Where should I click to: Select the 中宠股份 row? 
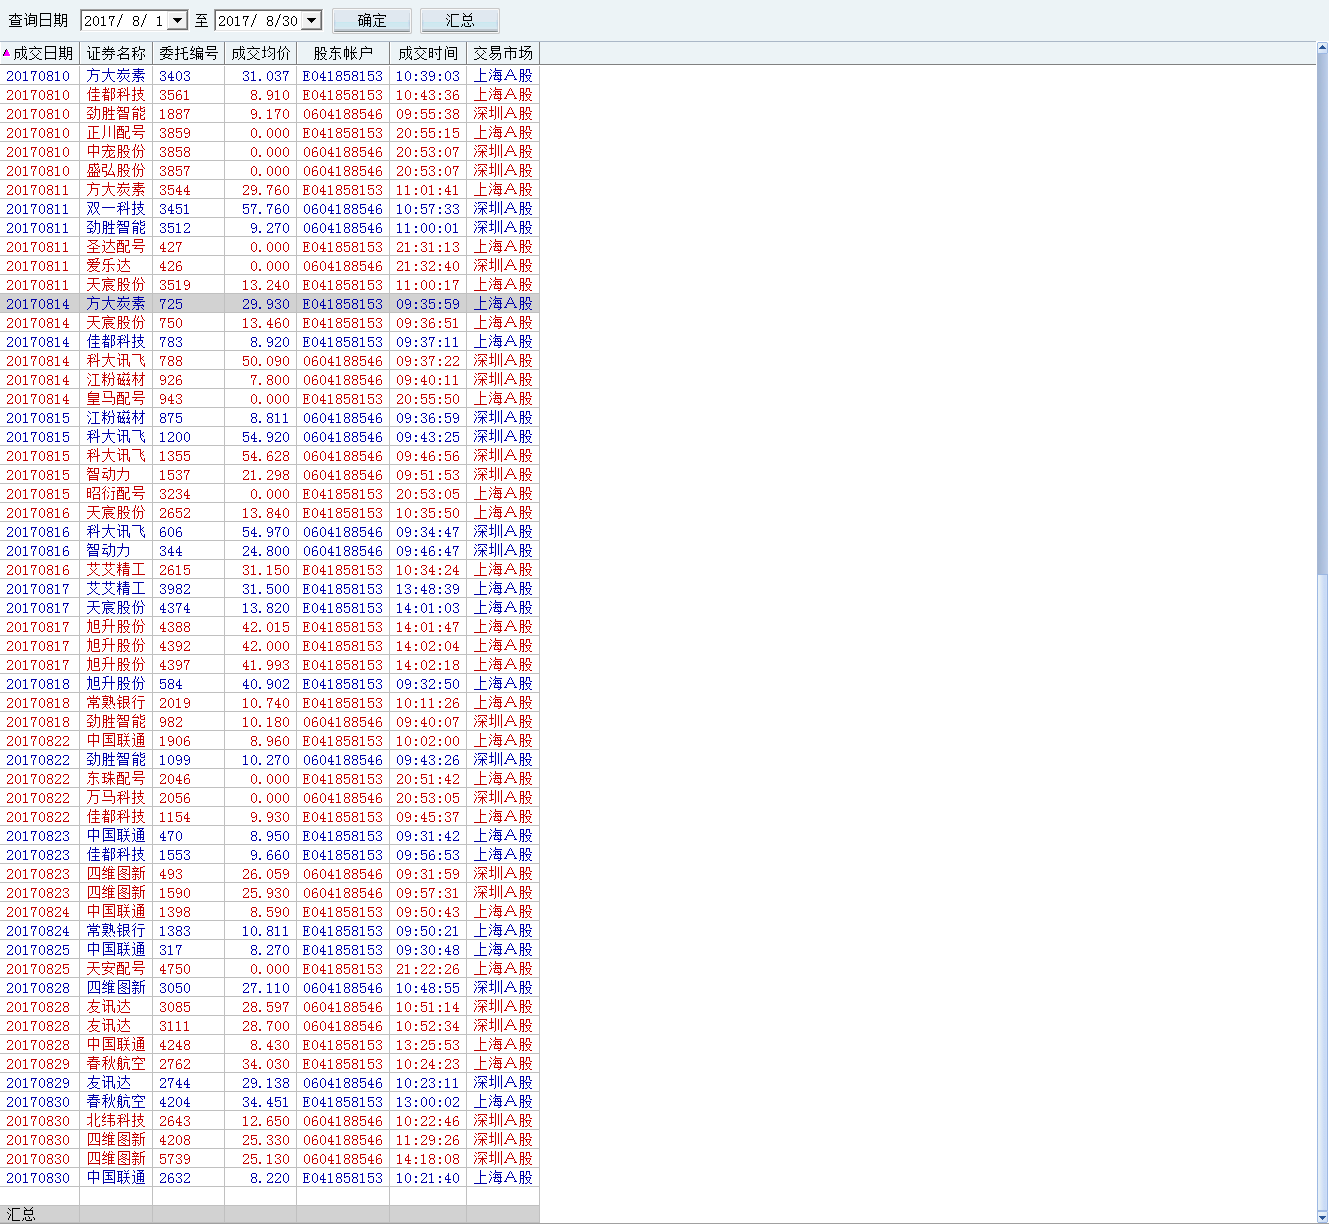[270, 152]
